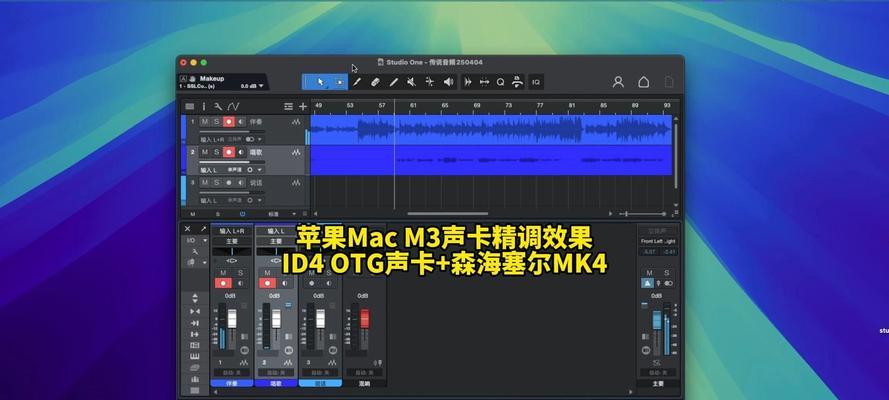
Task: Click the double-arrow Autoscroll icon
Action: click(468, 82)
